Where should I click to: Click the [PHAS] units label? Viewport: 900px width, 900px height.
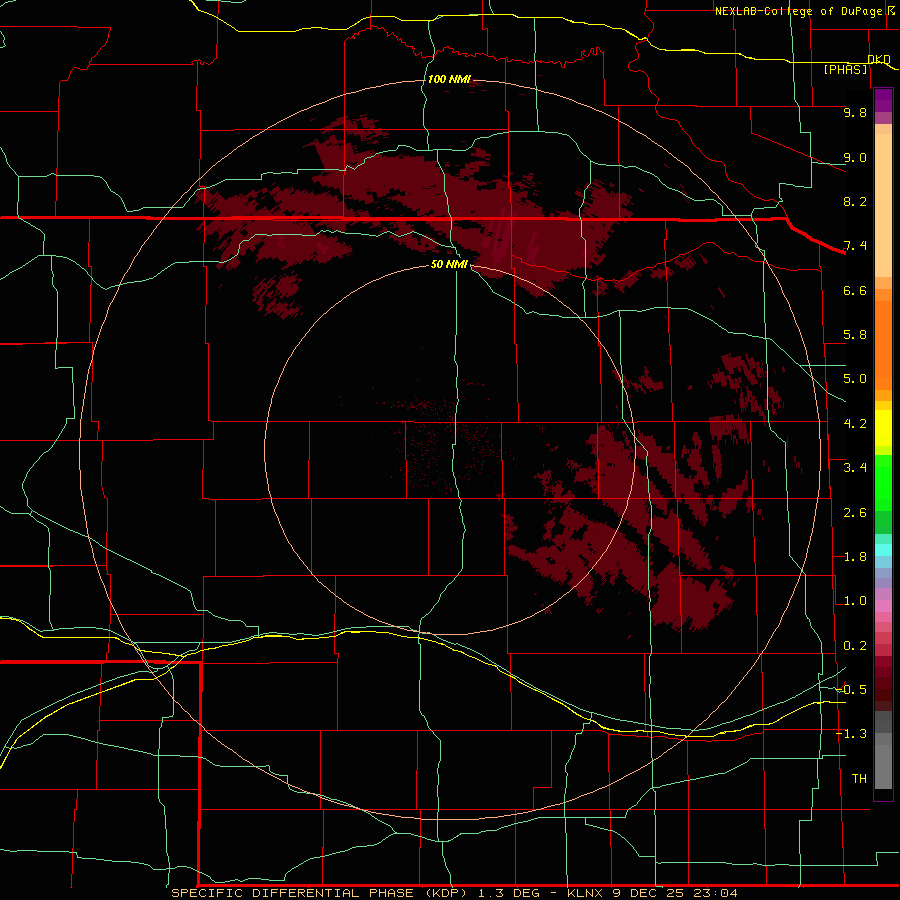(845, 69)
